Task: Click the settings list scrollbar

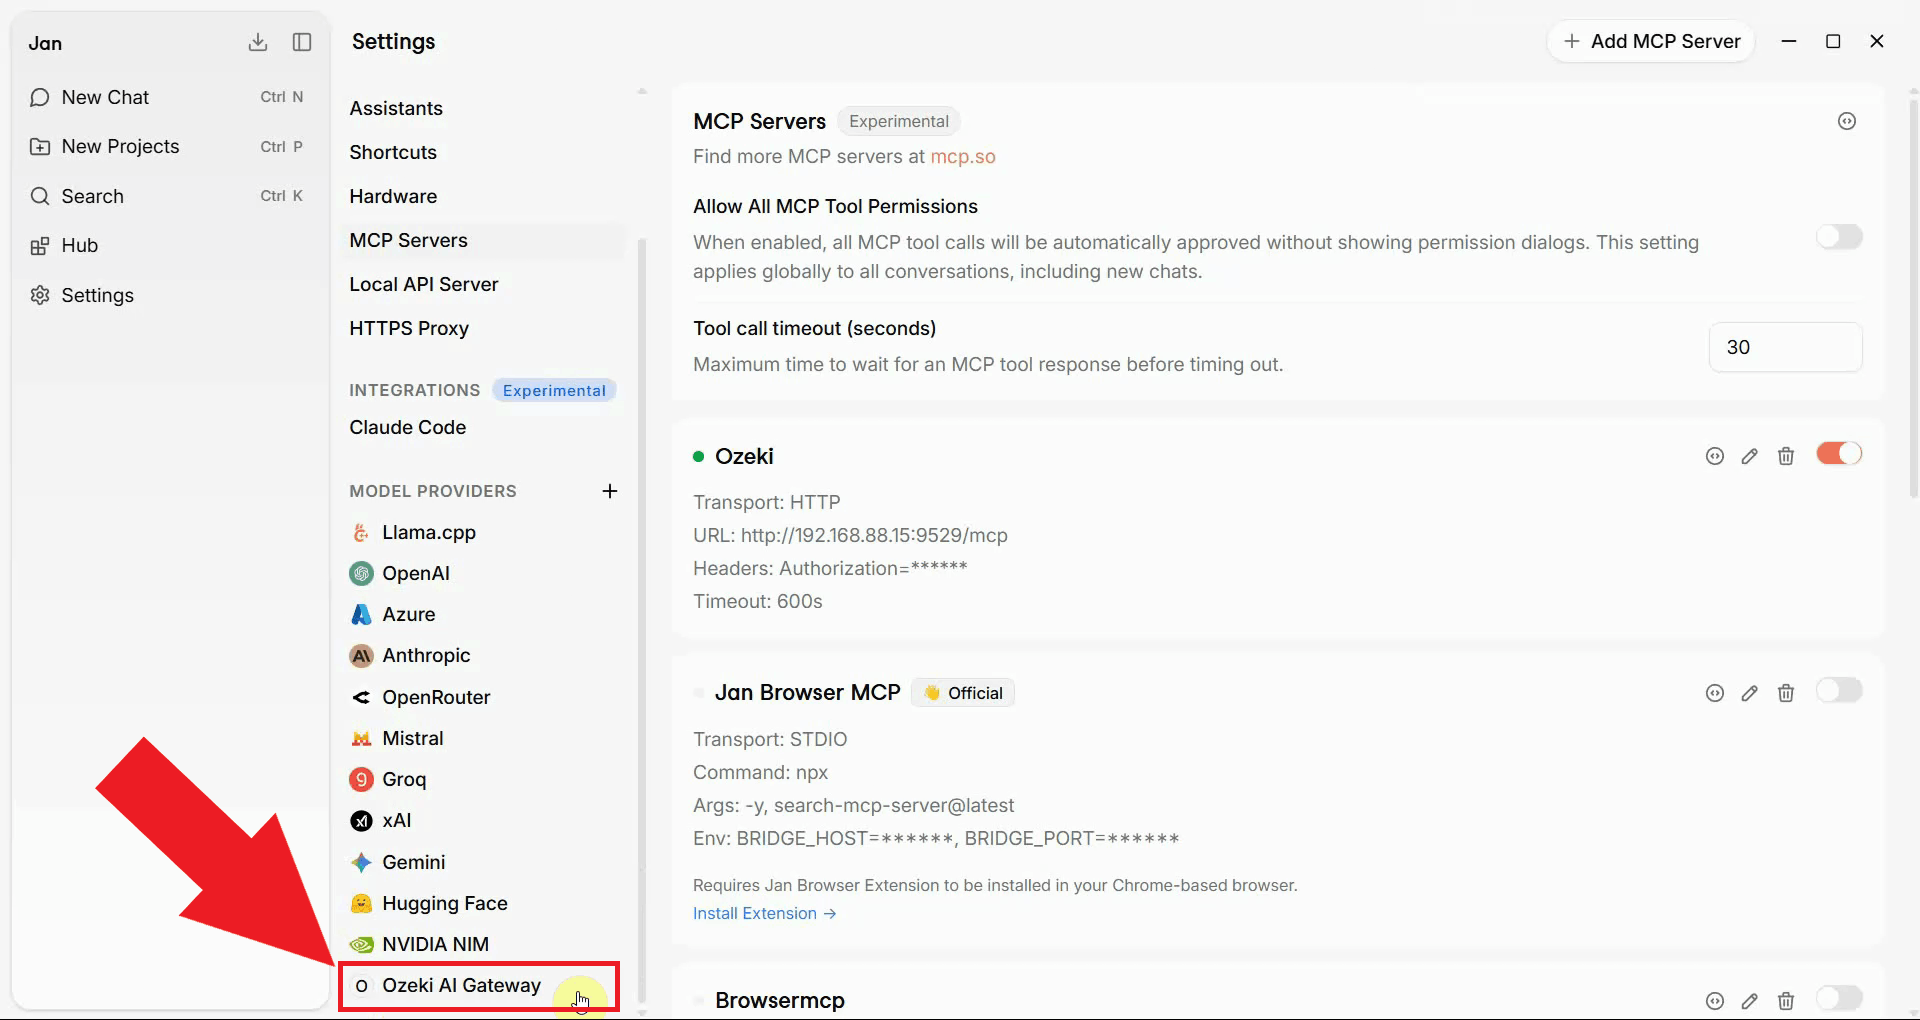Action: [642, 620]
